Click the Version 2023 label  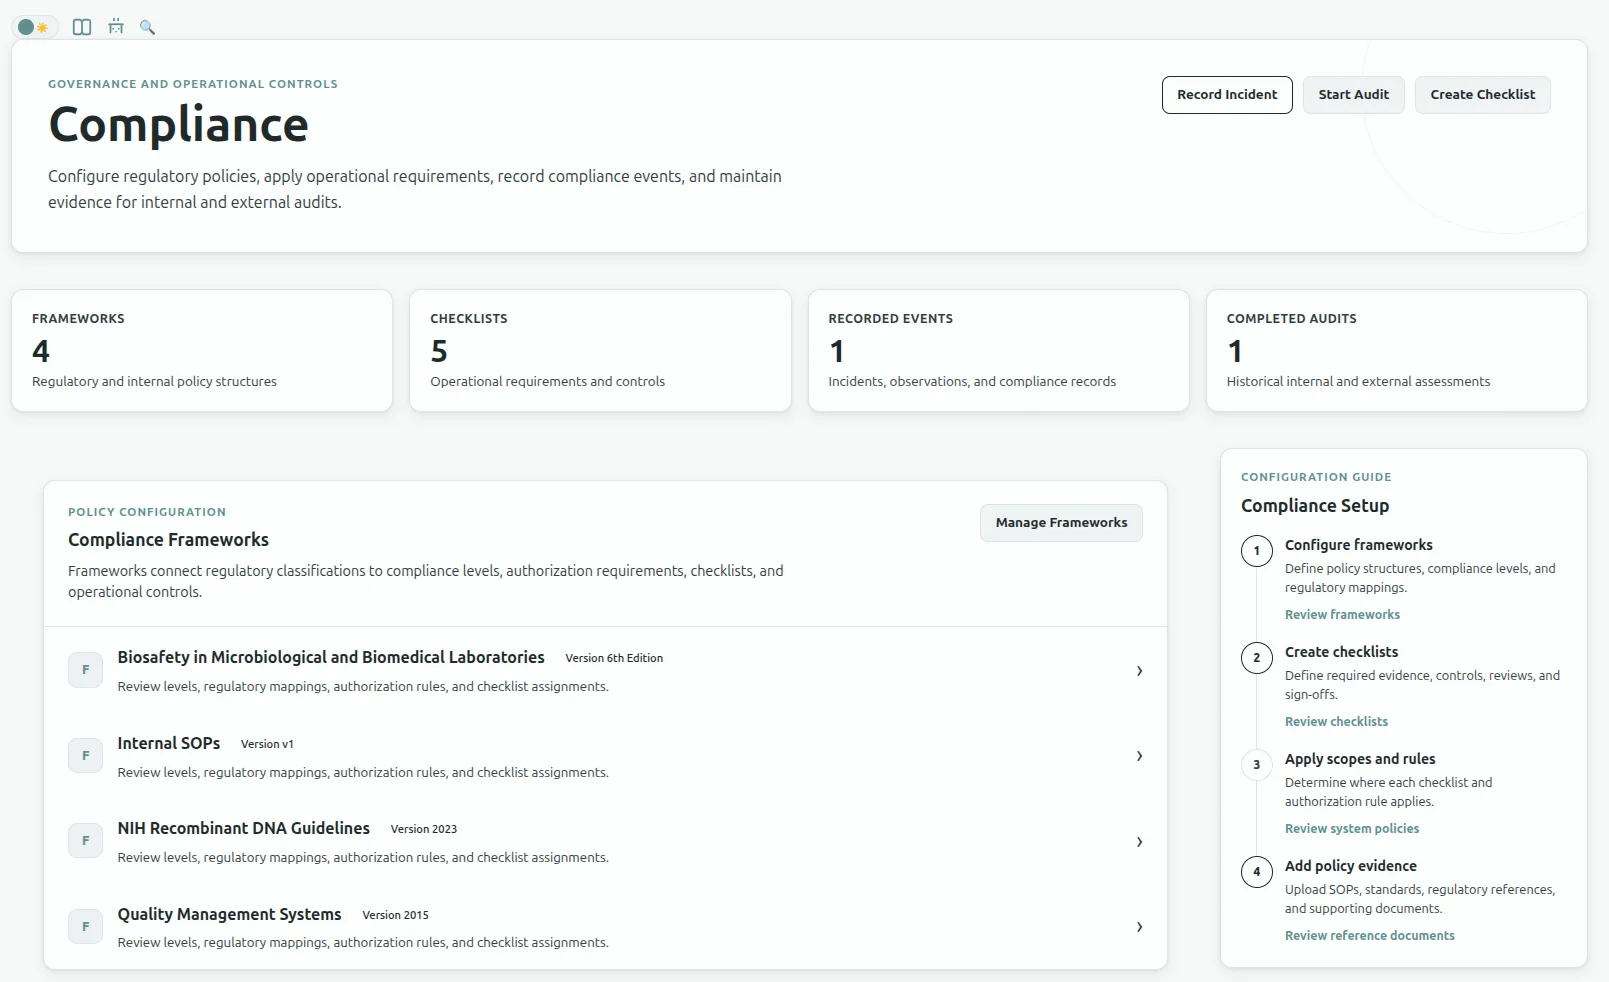click(424, 829)
